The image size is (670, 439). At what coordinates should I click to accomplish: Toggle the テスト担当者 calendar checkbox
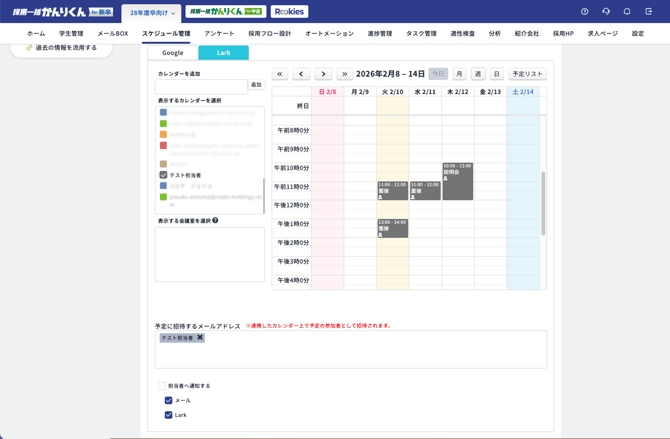coord(164,175)
